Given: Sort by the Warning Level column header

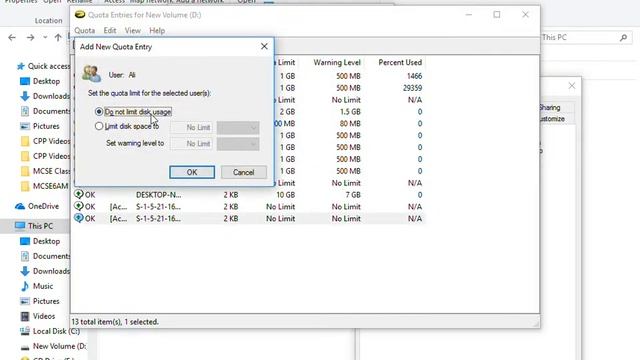Looking at the screenshot, I should 337,62.
